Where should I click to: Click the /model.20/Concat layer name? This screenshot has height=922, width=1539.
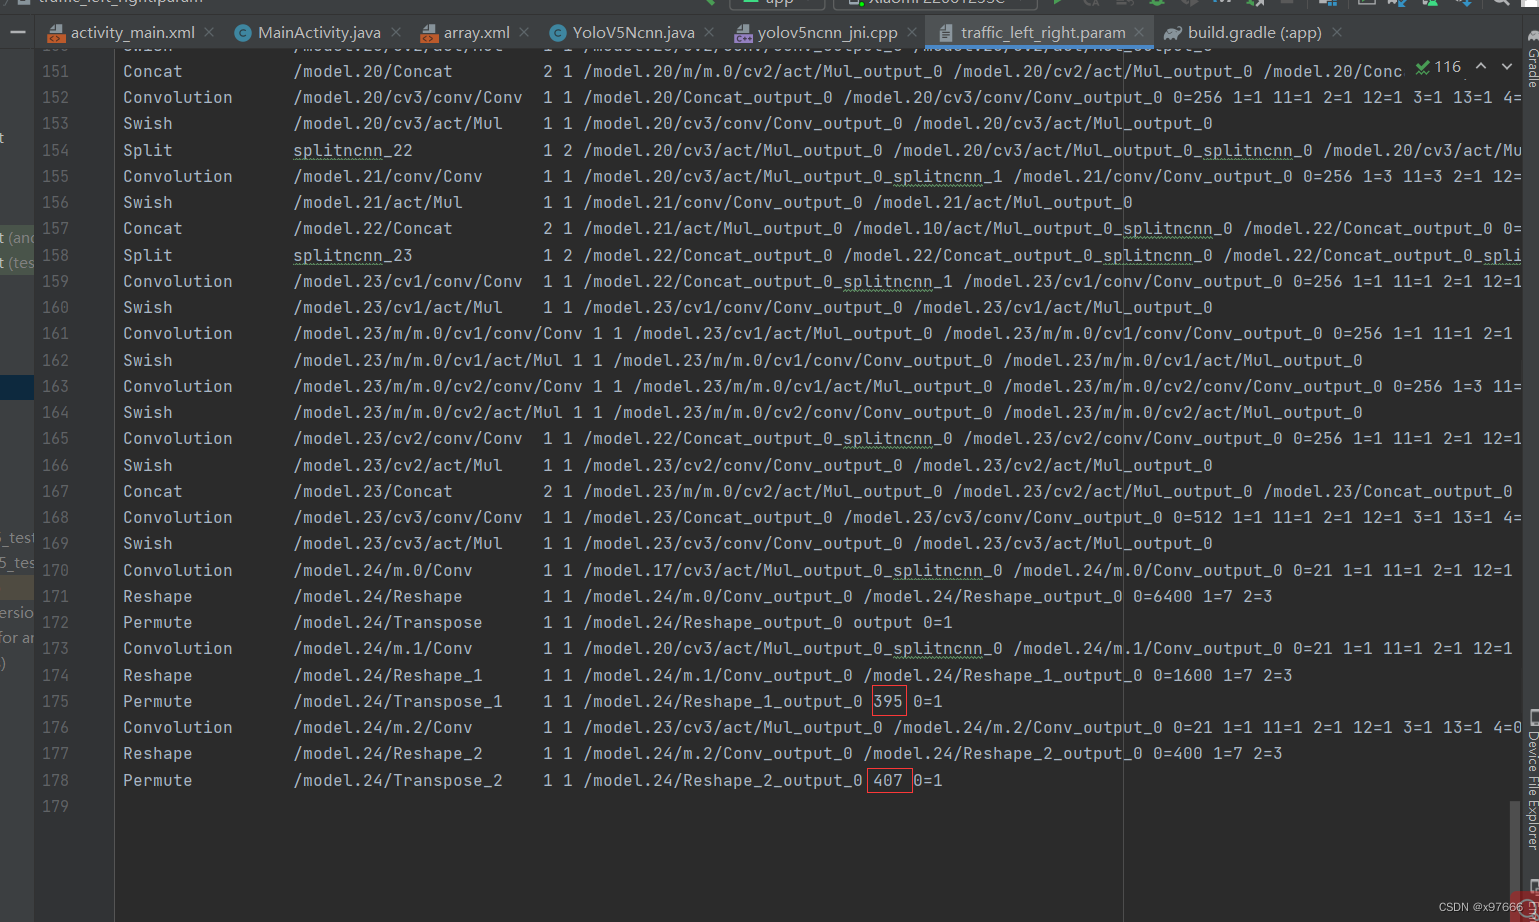[x=373, y=72]
